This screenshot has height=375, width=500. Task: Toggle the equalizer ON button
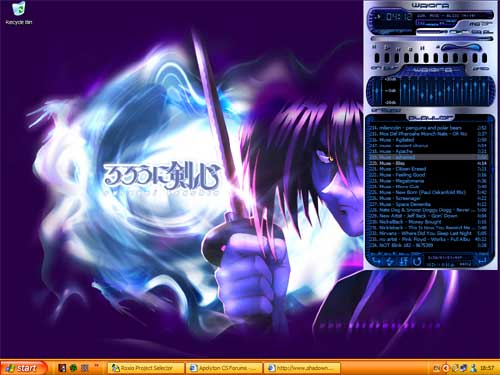point(376,68)
